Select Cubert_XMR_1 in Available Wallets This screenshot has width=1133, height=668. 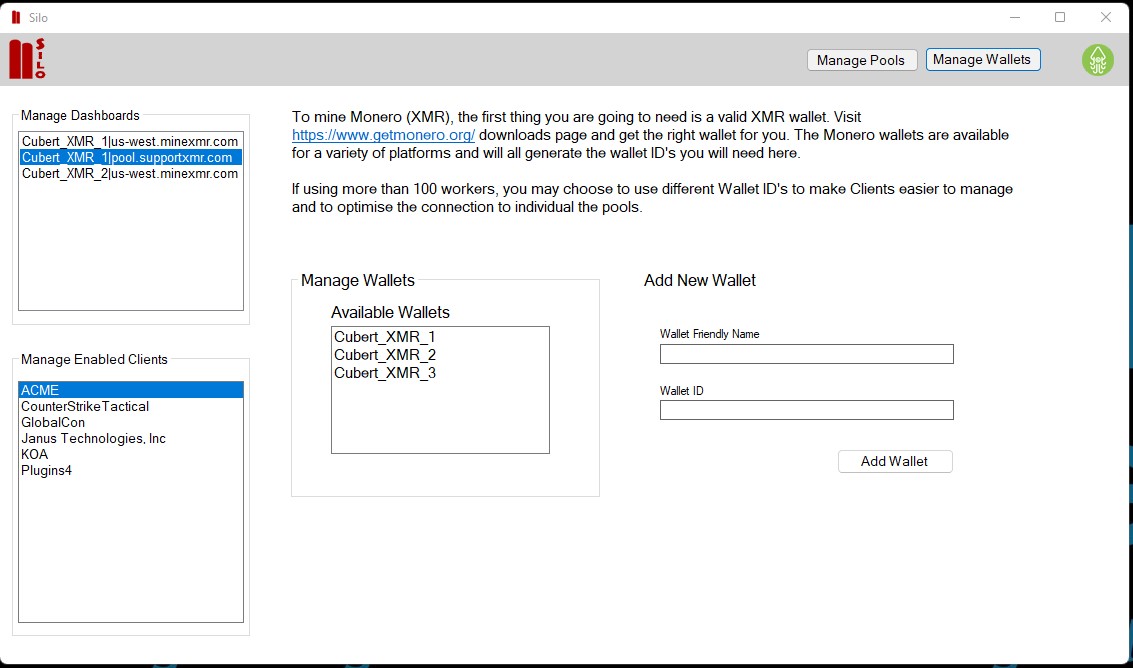385,337
